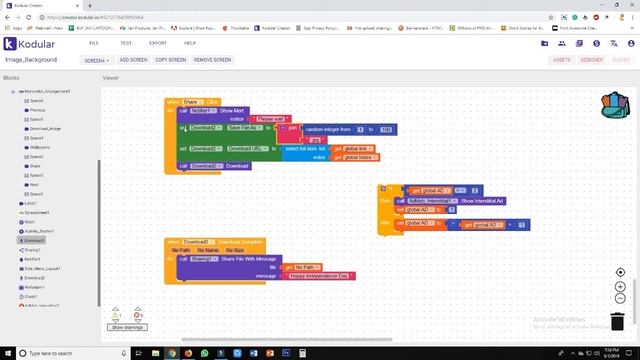The image size is (640, 360).
Task: Open the Export menu
Action: coord(158,43)
